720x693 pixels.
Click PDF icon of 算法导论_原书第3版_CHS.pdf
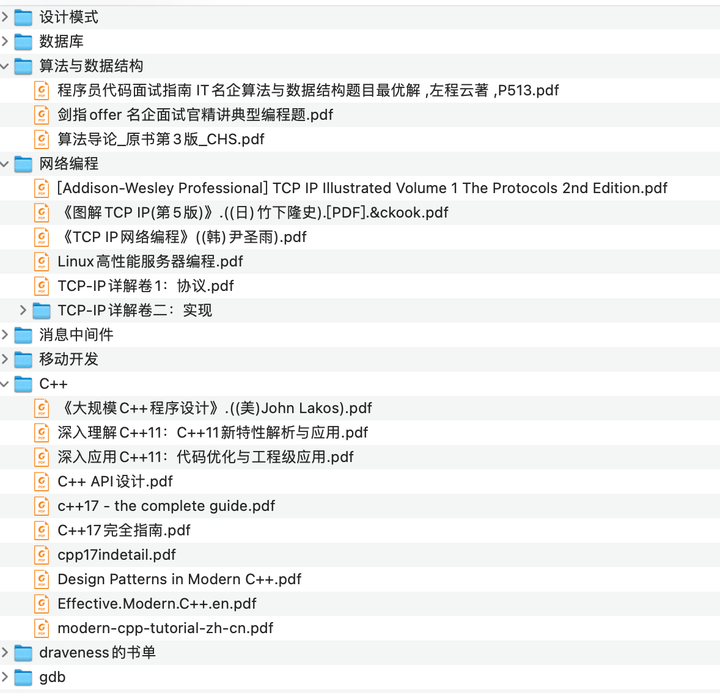pyautogui.click(x=41, y=139)
